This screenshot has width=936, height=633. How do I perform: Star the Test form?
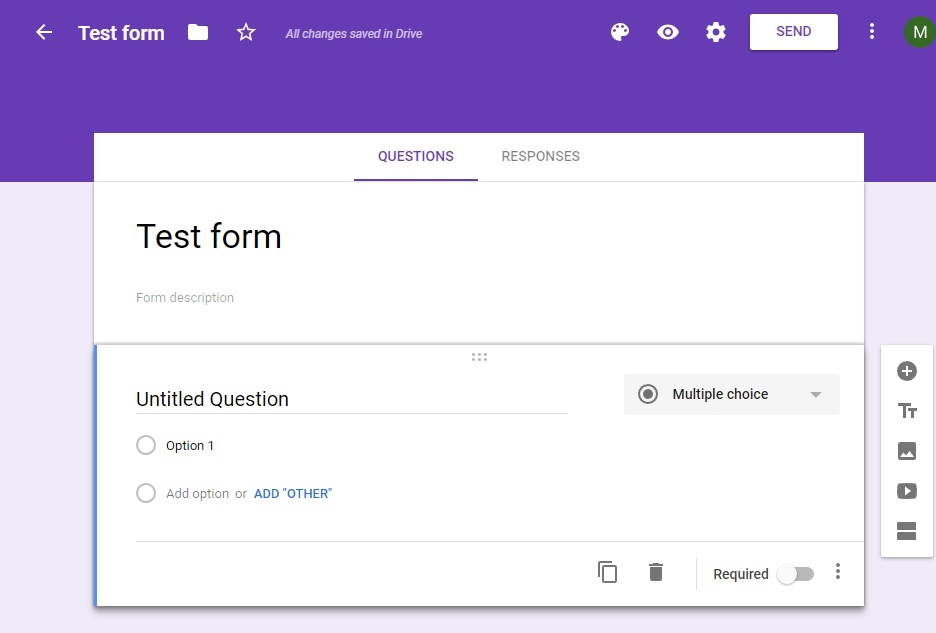point(246,32)
